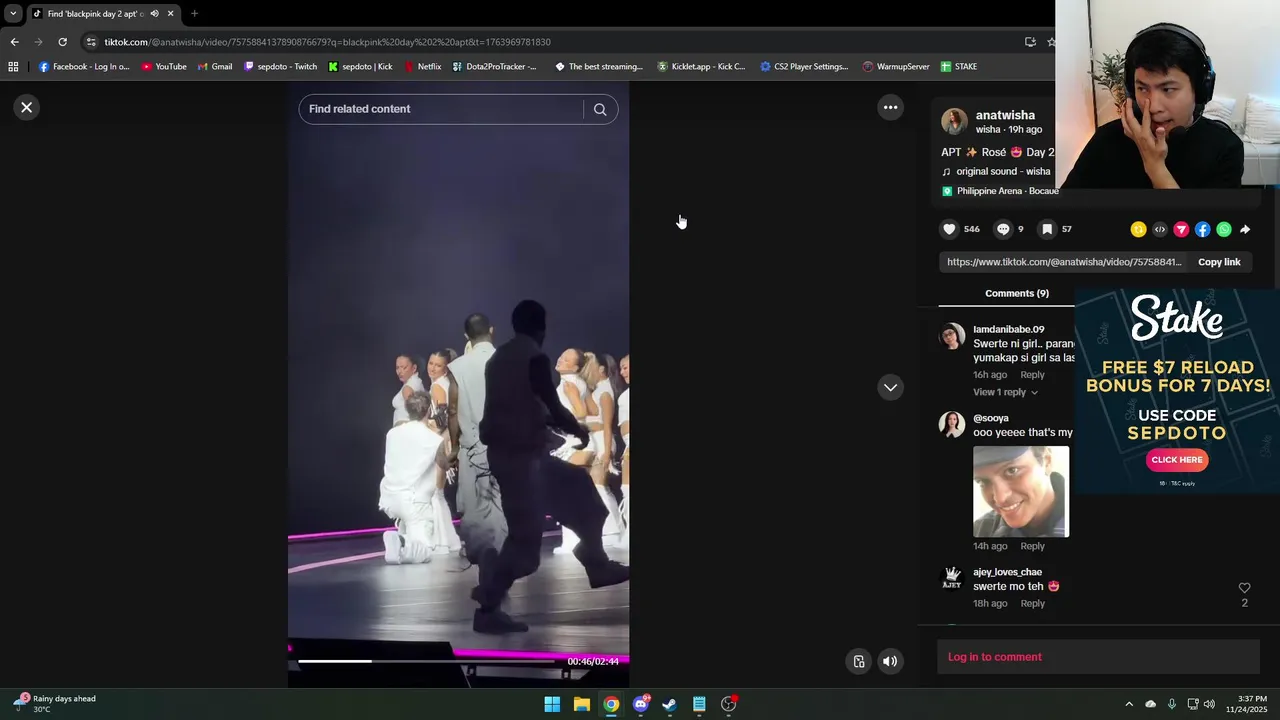Viewport: 1280px width, 720px height.
Task: Open Netflix bookmark
Action: click(422, 67)
